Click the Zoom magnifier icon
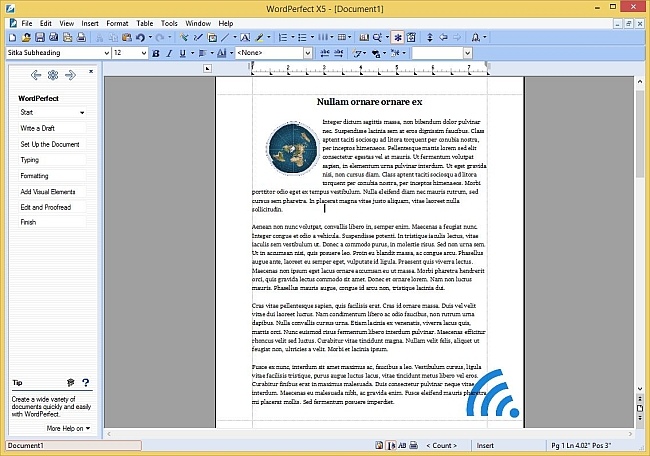This screenshot has height=456, width=650. (x=377, y=38)
